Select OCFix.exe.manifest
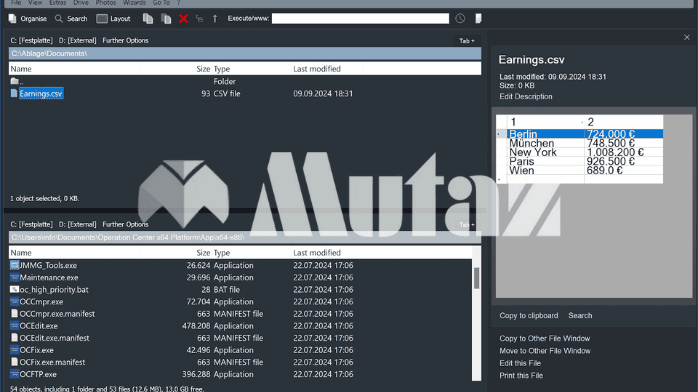Image resolution: width=698 pixels, height=392 pixels. click(x=53, y=362)
